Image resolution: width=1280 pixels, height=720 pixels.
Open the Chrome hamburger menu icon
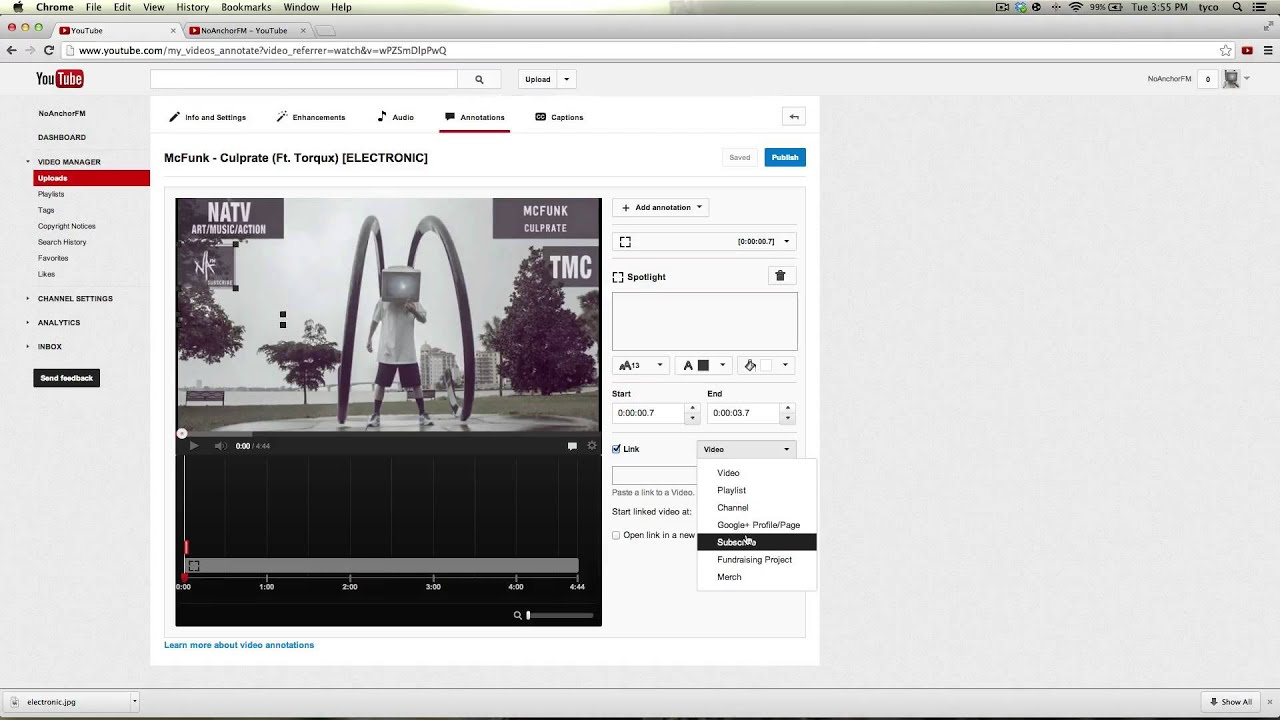1268,50
